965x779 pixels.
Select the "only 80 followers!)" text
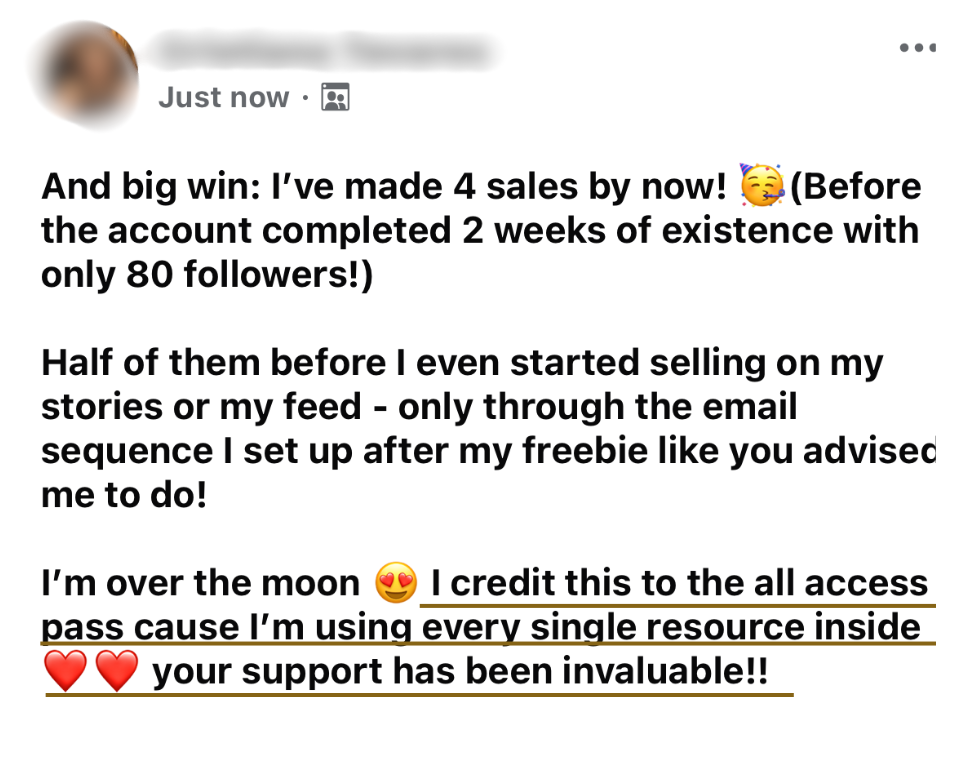(x=207, y=274)
